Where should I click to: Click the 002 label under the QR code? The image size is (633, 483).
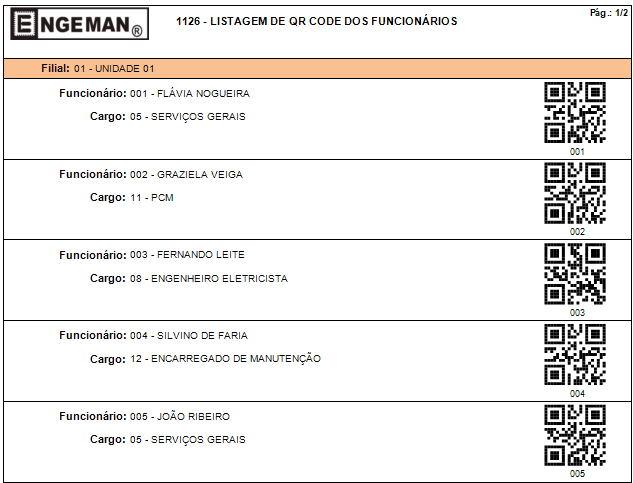pos(577,231)
